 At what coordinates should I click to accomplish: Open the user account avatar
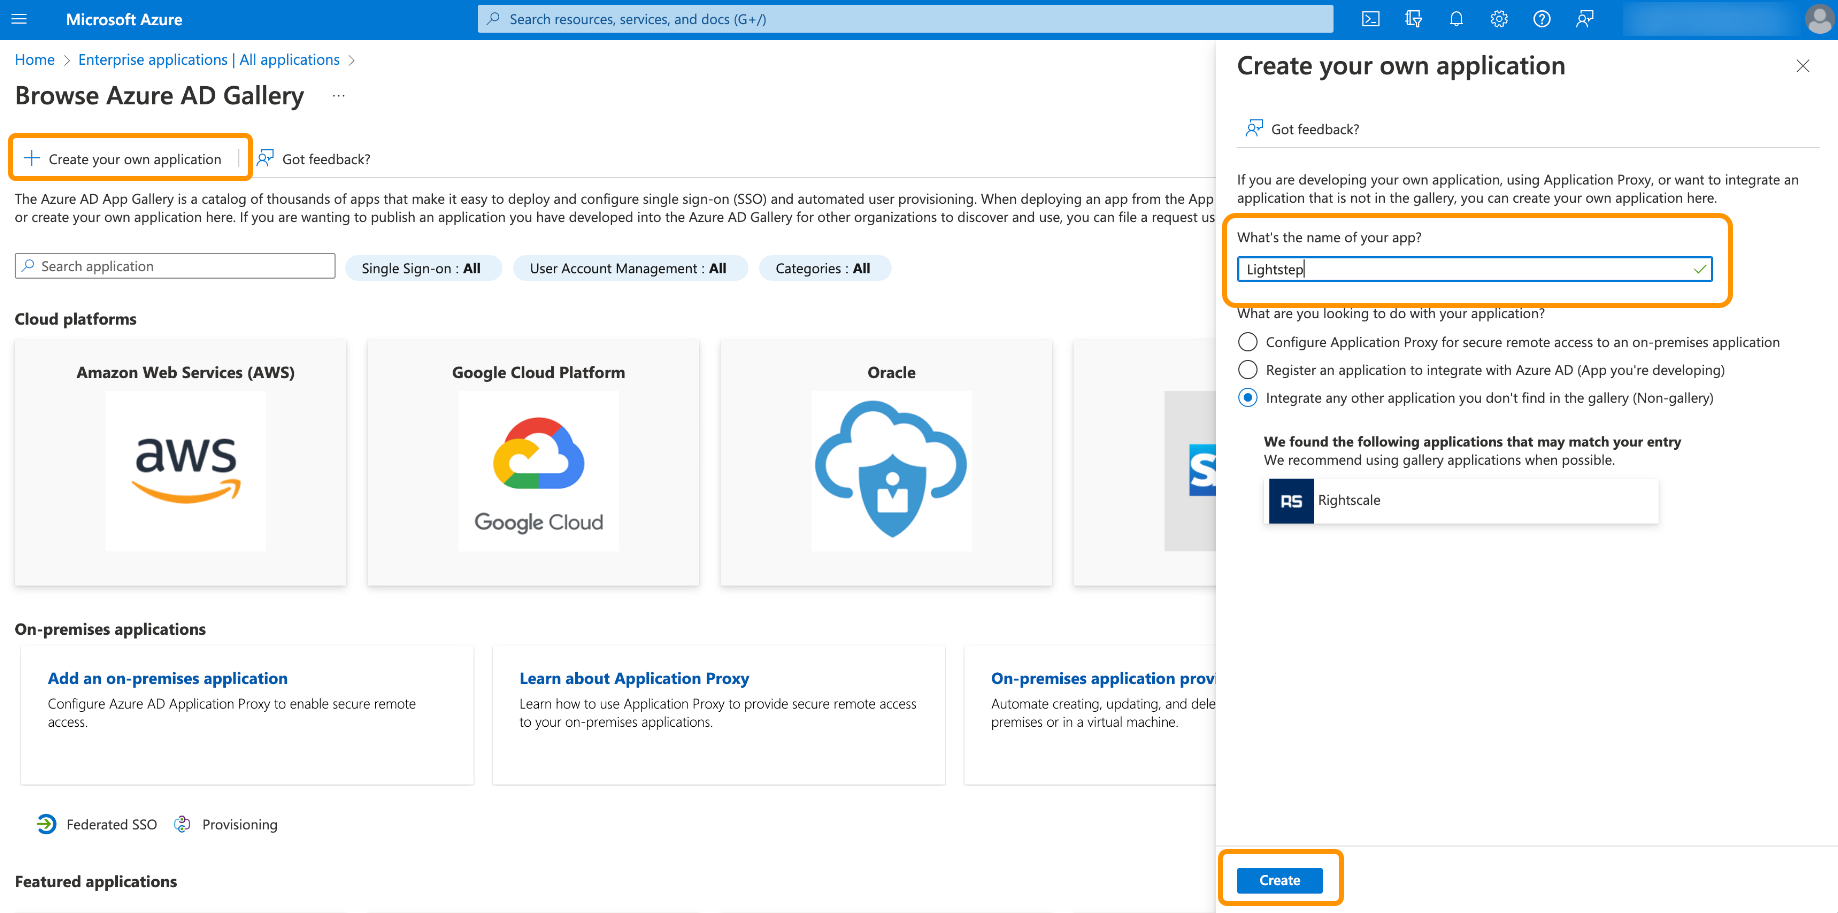[1819, 19]
